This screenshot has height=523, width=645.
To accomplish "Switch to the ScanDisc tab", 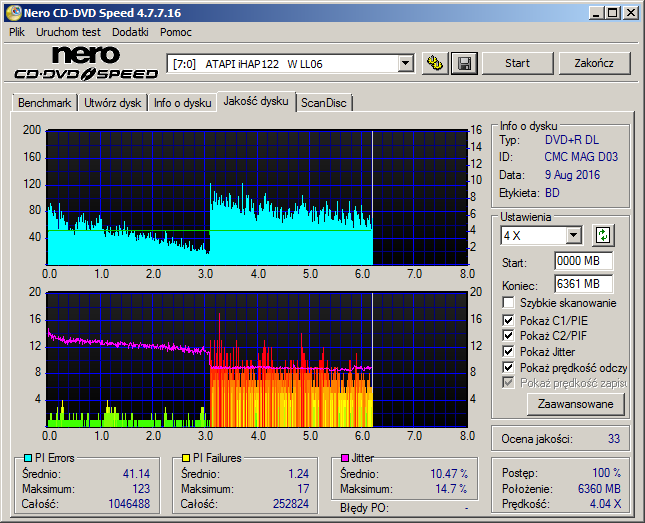I will pyautogui.click(x=324, y=102).
